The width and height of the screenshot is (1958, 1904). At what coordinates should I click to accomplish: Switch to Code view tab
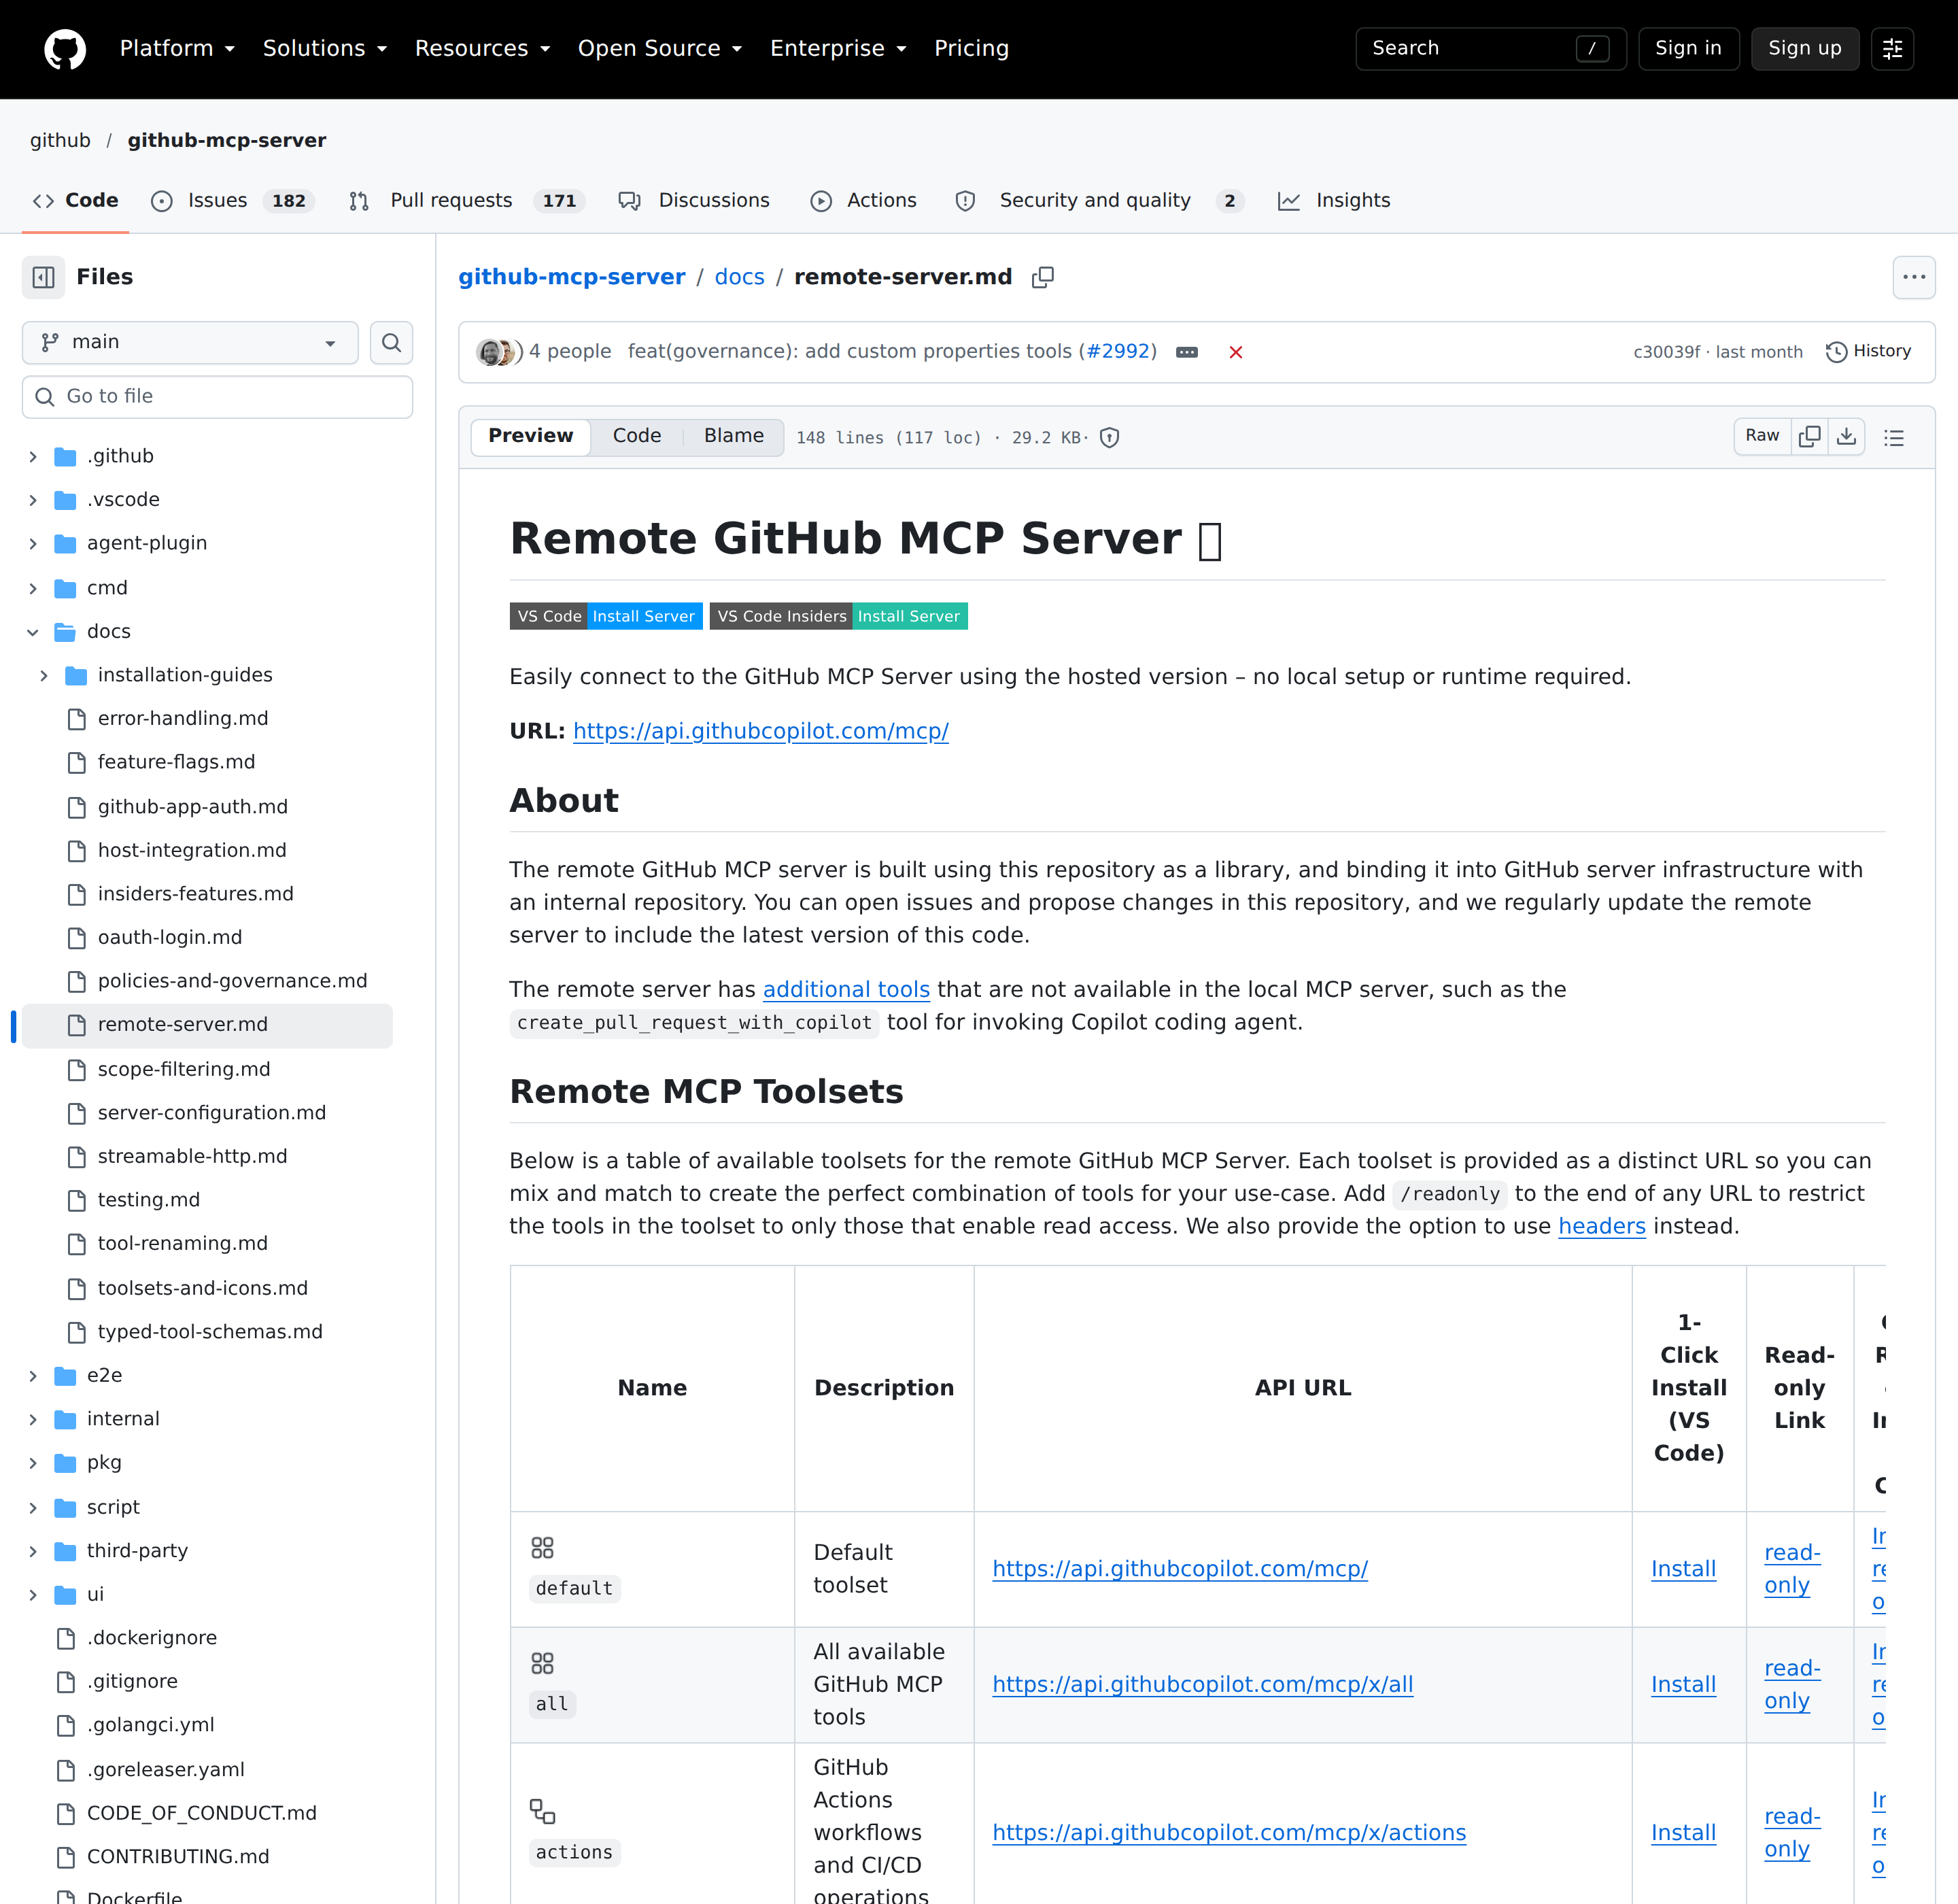pos(637,436)
